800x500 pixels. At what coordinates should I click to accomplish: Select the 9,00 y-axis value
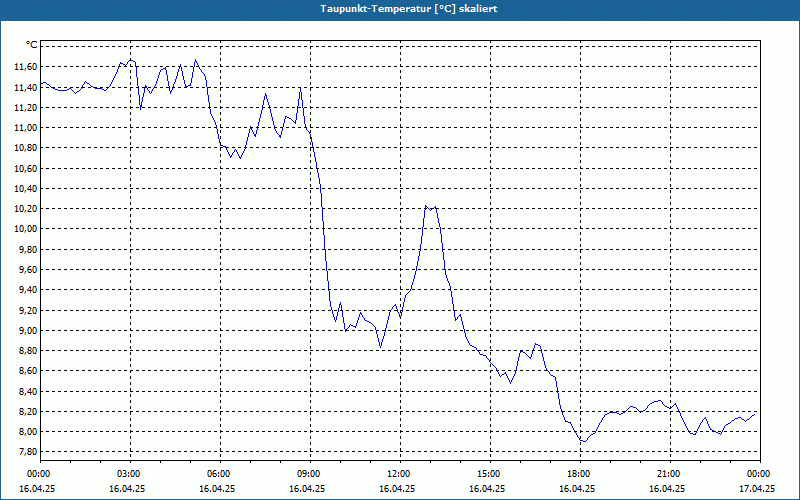pos(29,331)
